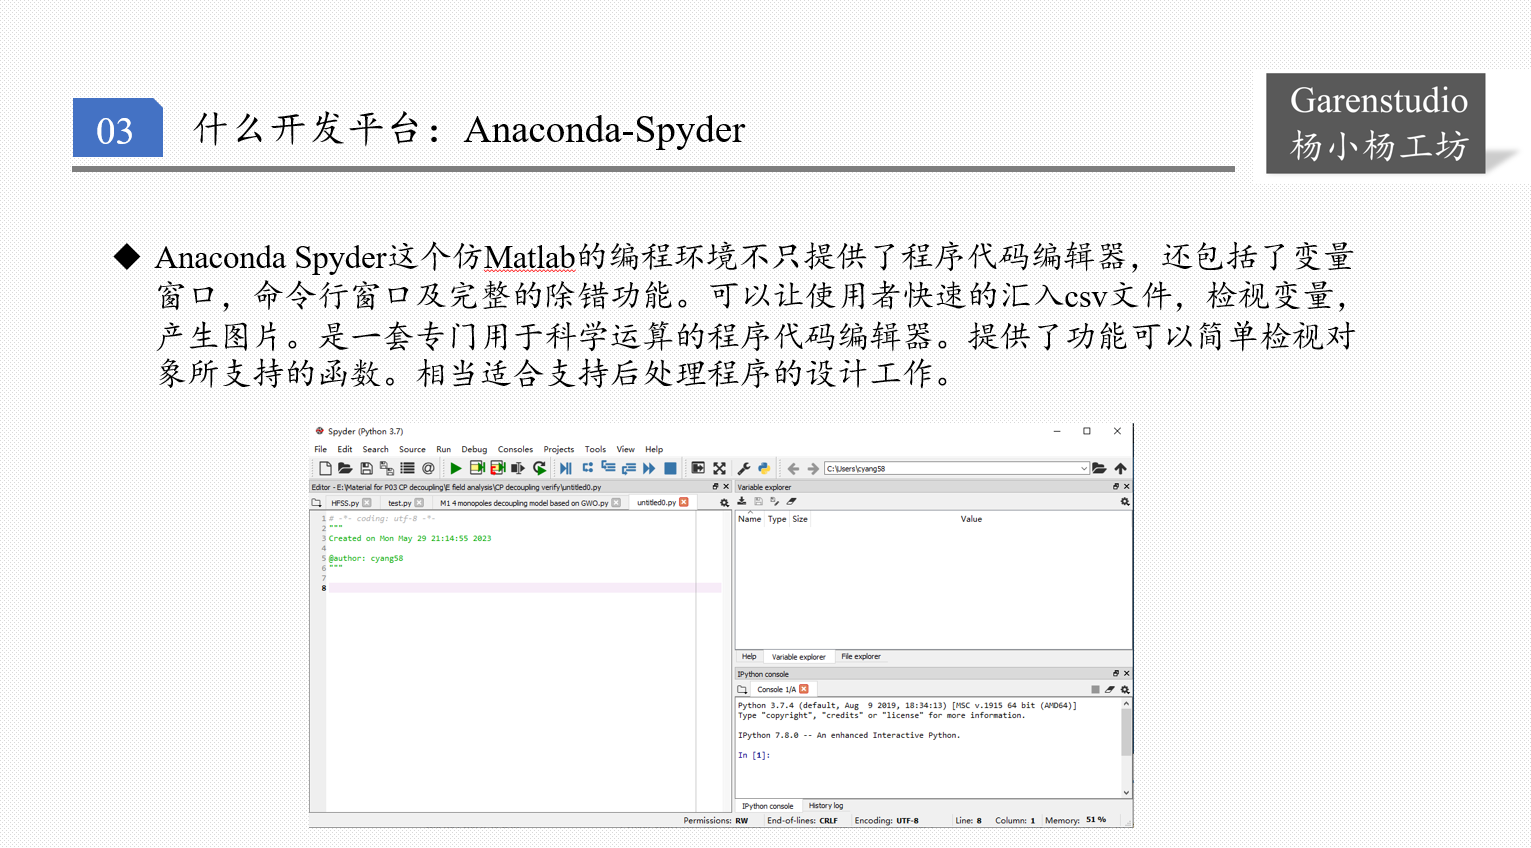Viewport: 1531px width, 848px height.
Task: Open Preferences with wrench icon
Action: [x=744, y=468]
